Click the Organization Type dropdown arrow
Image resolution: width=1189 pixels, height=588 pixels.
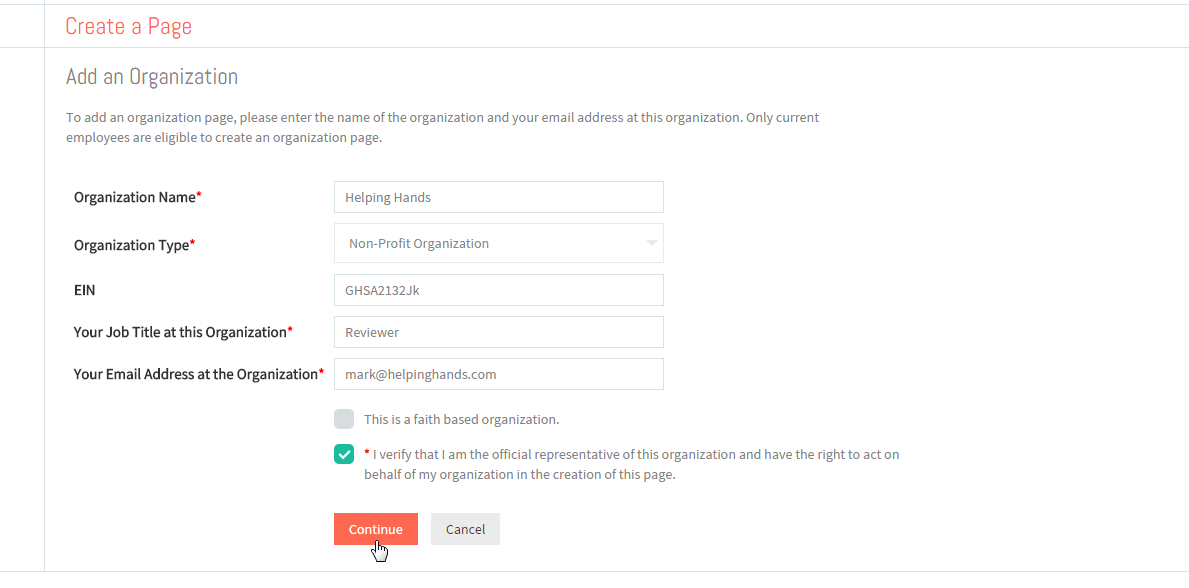click(651, 244)
